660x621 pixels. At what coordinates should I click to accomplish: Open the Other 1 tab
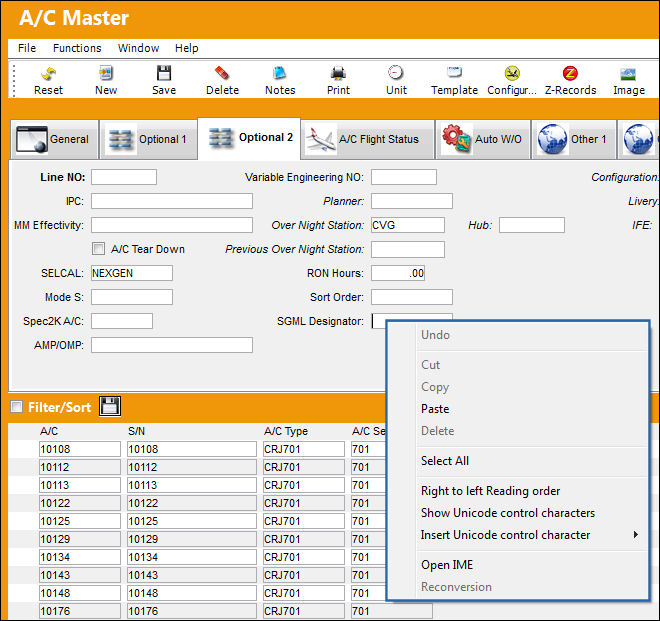[574, 139]
